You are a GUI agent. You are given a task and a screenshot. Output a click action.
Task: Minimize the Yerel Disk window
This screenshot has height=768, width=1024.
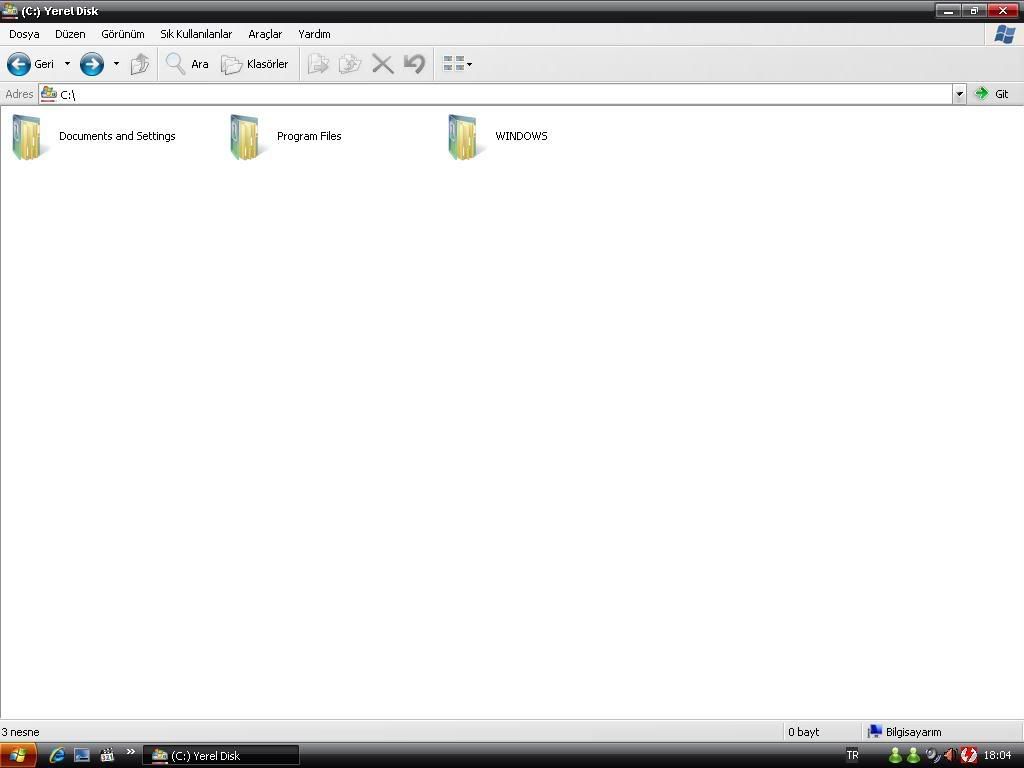pos(948,10)
